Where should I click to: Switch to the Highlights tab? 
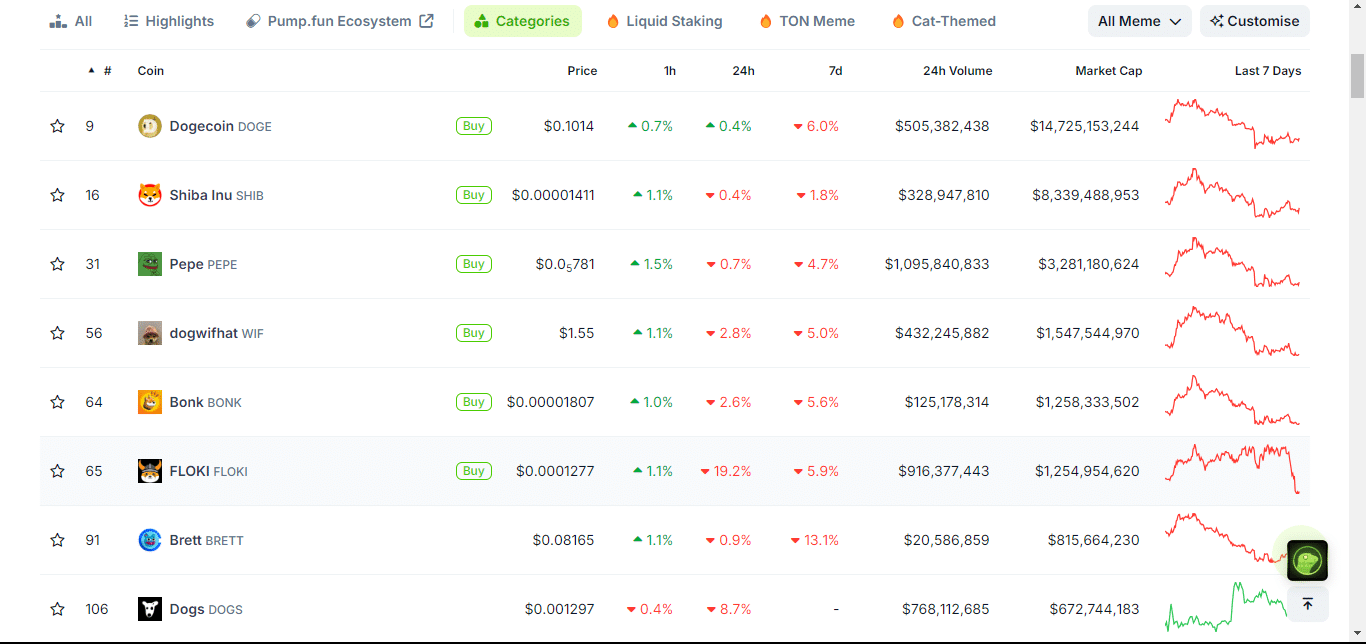tap(168, 21)
